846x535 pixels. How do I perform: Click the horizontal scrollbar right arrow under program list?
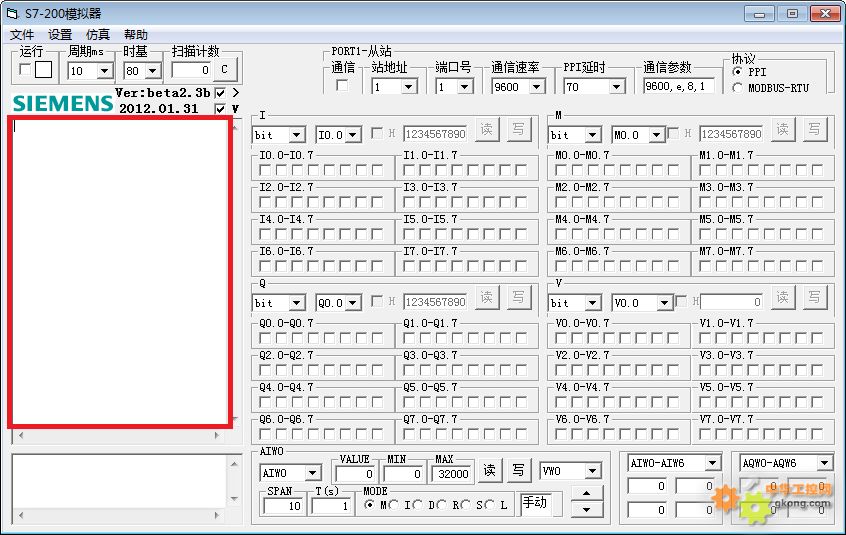click(217, 435)
